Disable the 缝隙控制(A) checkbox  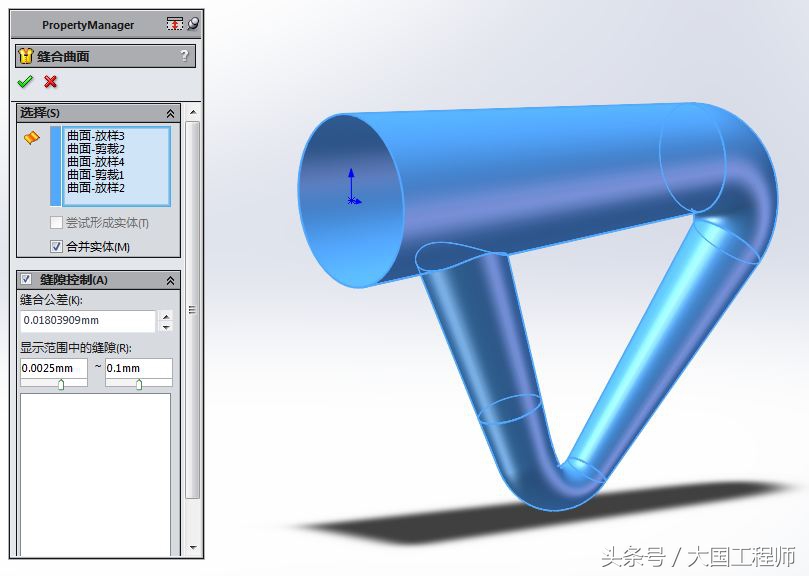tap(26, 280)
